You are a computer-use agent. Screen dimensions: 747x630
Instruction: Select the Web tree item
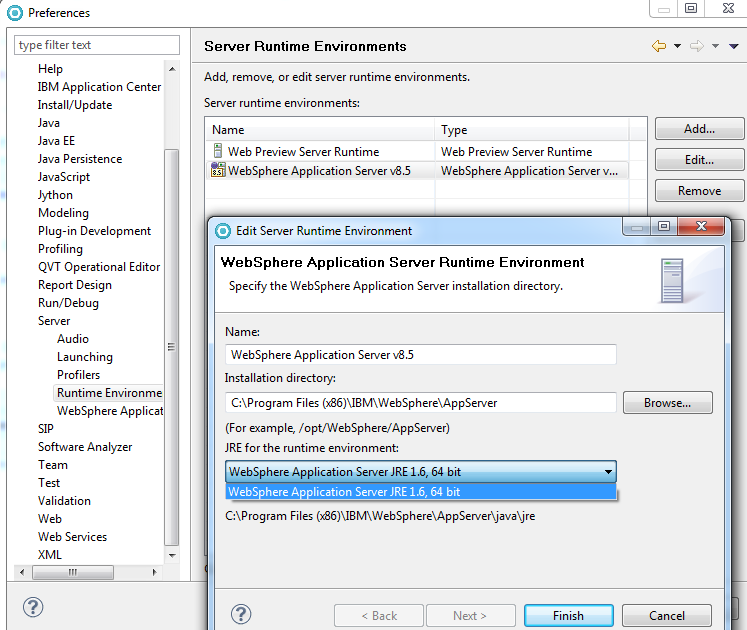[50, 518]
